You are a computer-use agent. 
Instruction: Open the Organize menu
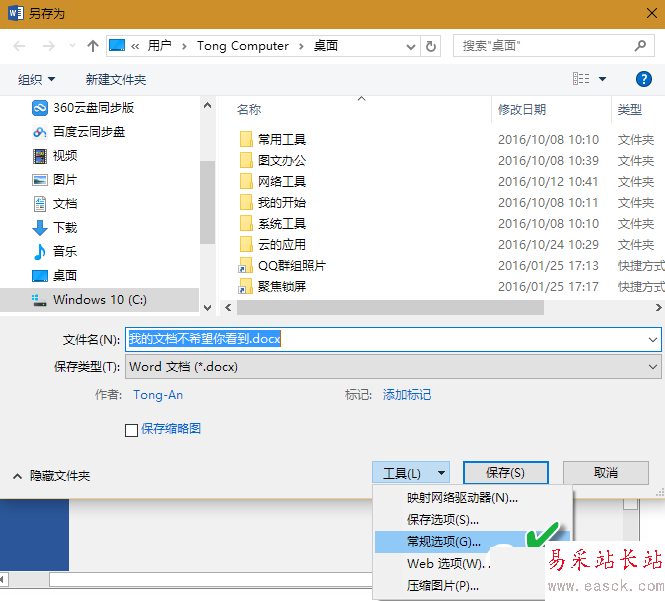click(36, 79)
